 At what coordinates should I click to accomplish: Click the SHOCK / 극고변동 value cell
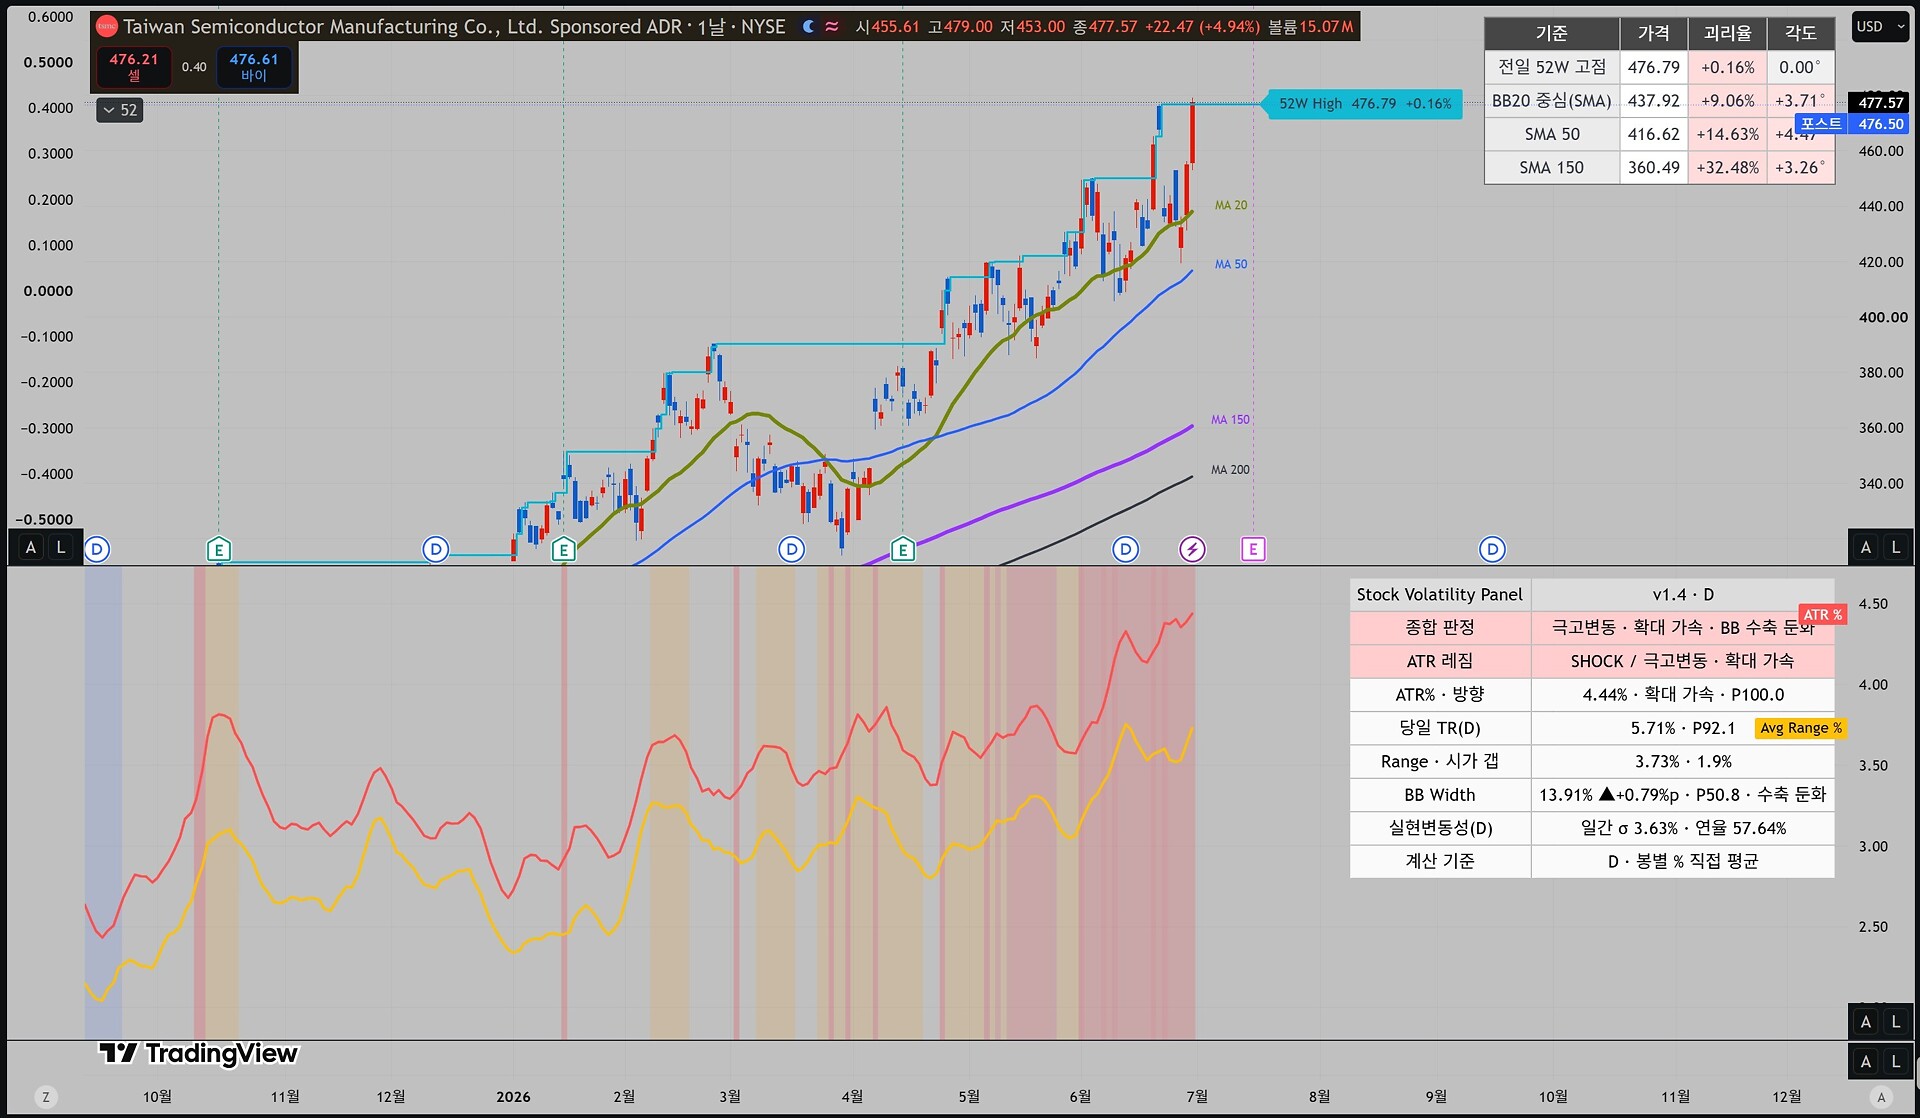(x=1683, y=661)
